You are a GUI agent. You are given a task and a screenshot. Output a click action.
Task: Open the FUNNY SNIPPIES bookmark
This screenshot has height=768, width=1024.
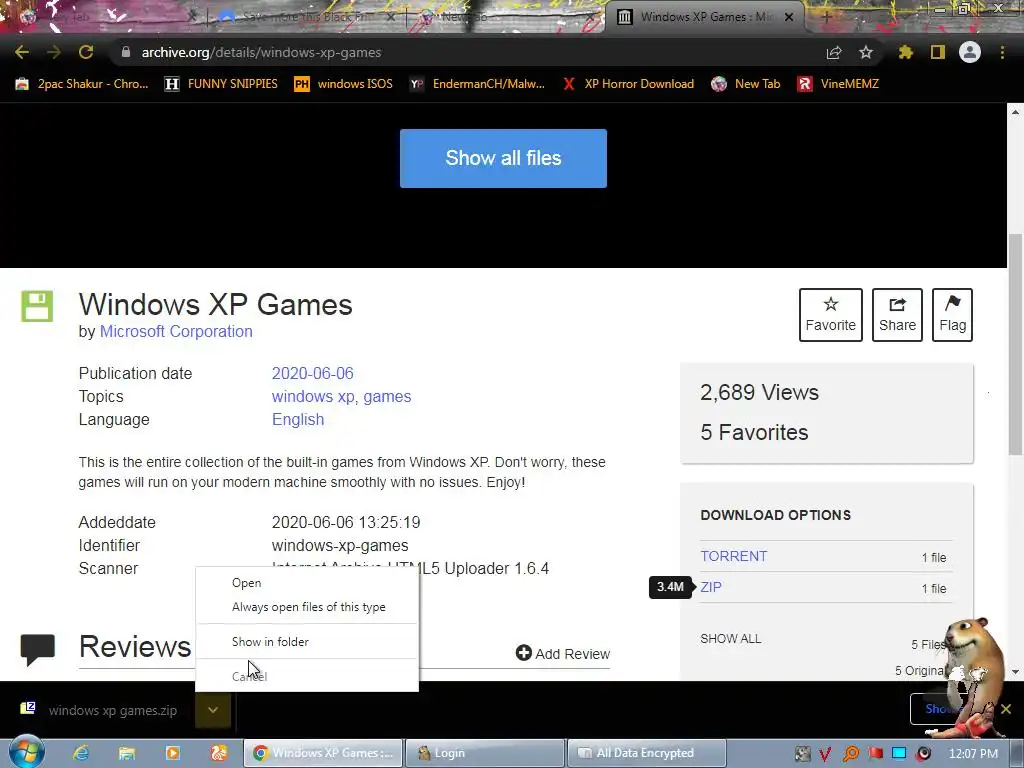(x=221, y=84)
